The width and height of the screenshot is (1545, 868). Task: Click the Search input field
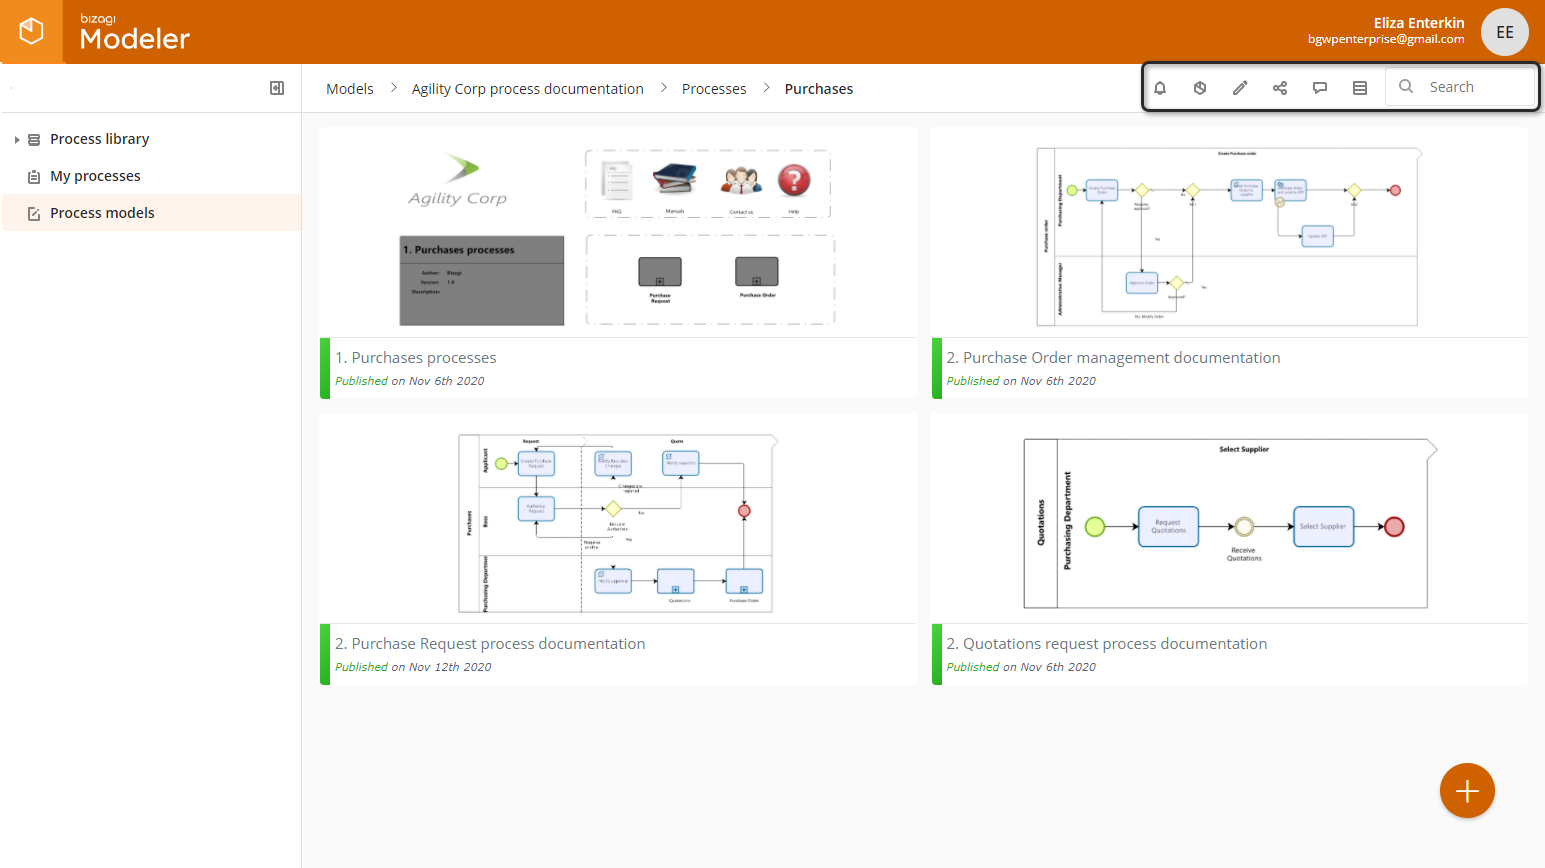tap(1460, 87)
